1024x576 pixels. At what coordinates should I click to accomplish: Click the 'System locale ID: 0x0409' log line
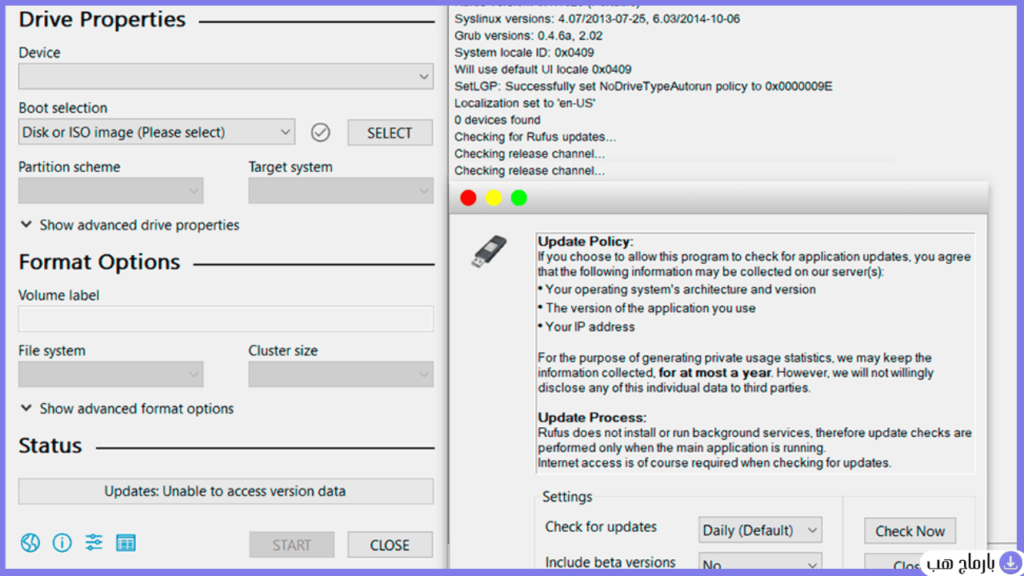click(x=524, y=53)
